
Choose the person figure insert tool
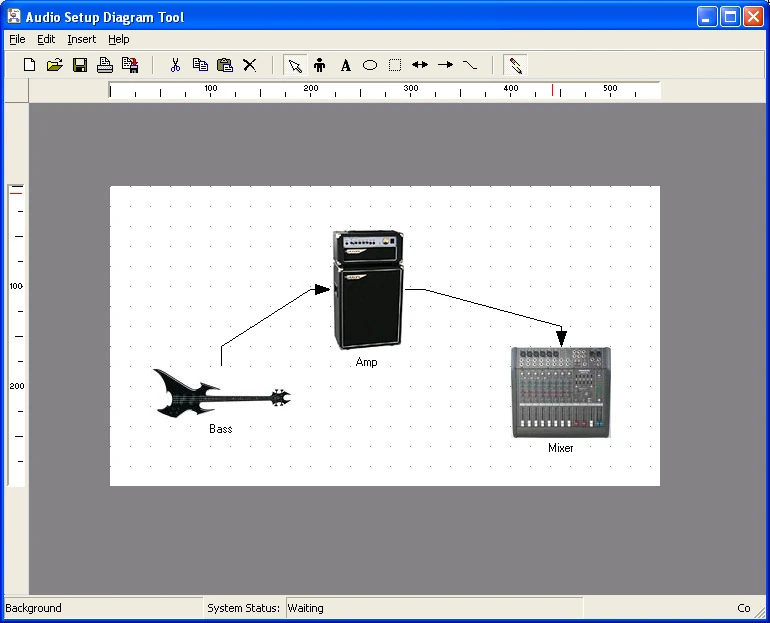coord(320,65)
